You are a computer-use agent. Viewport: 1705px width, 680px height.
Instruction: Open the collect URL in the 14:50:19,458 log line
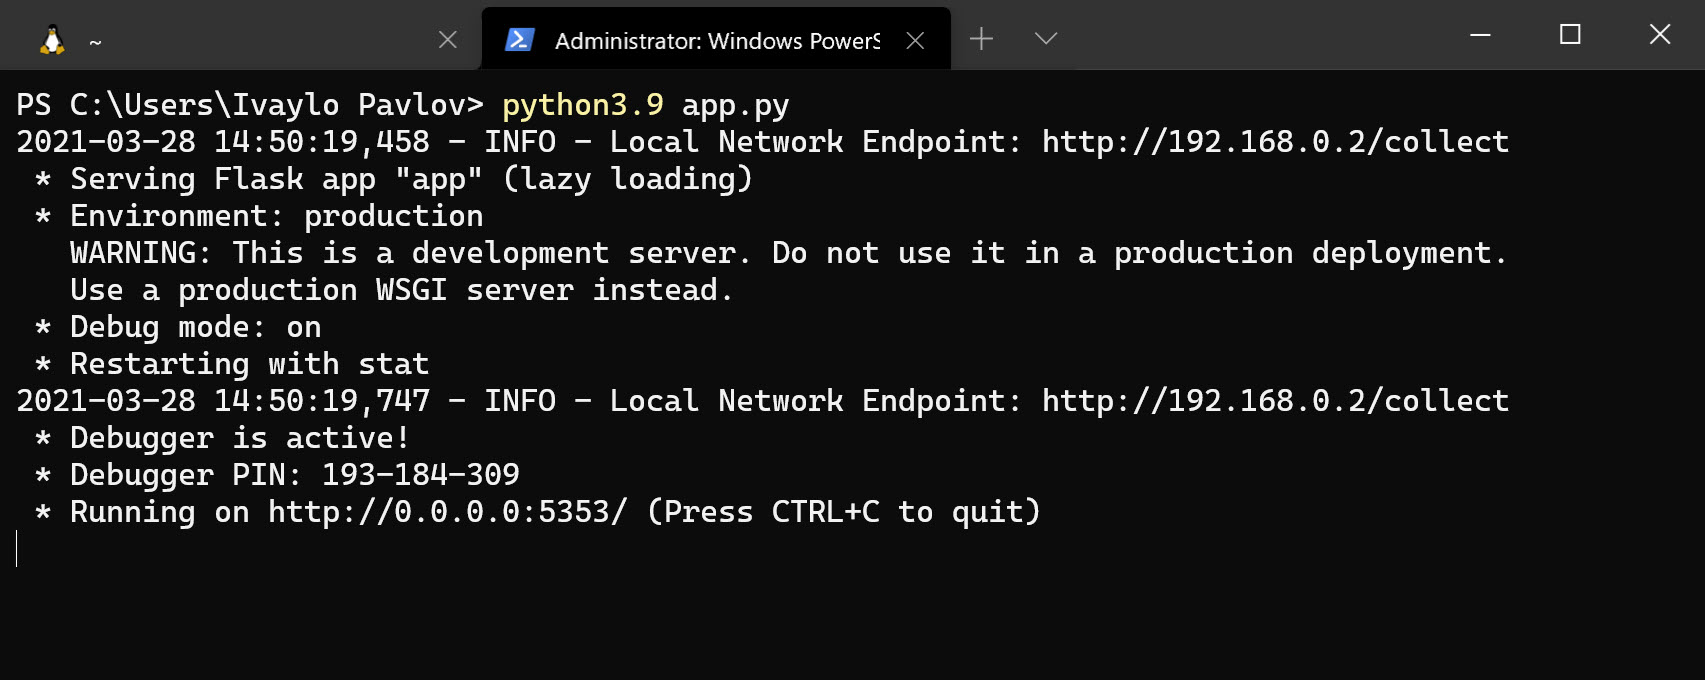[1275, 142]
